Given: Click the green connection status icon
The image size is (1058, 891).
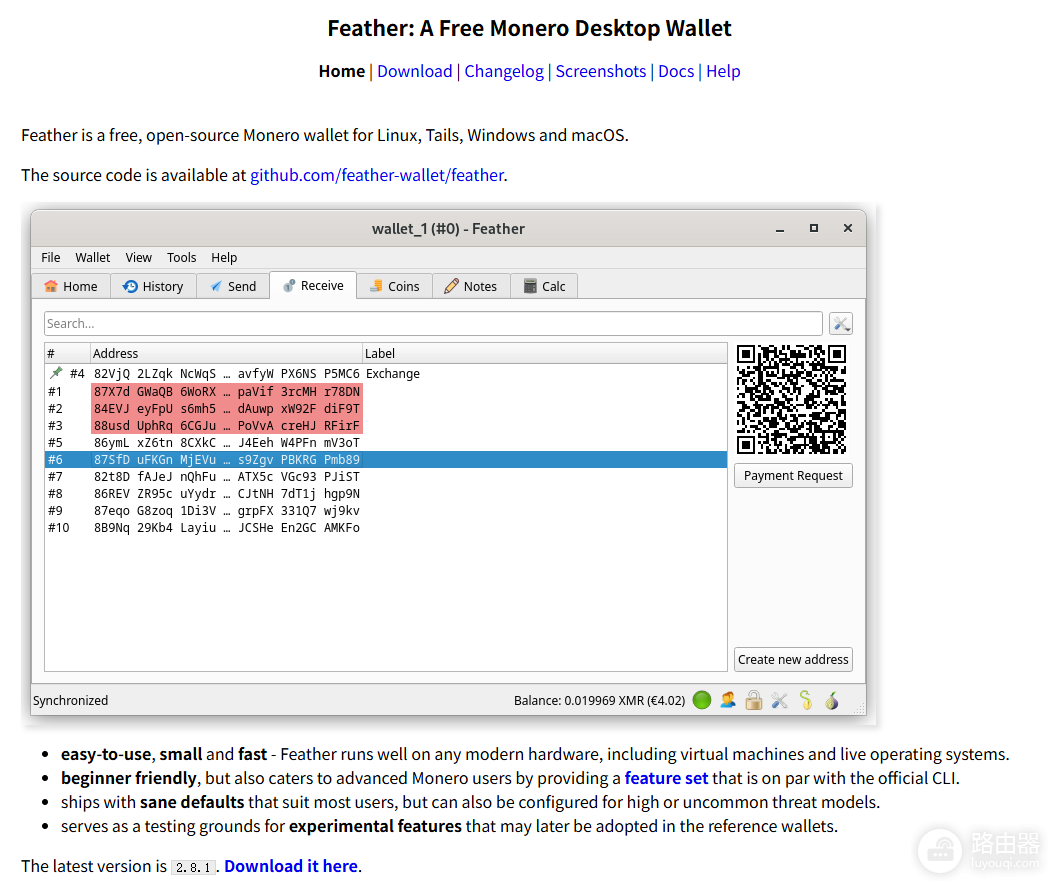Looking at the screenshot, I should 702,700.
